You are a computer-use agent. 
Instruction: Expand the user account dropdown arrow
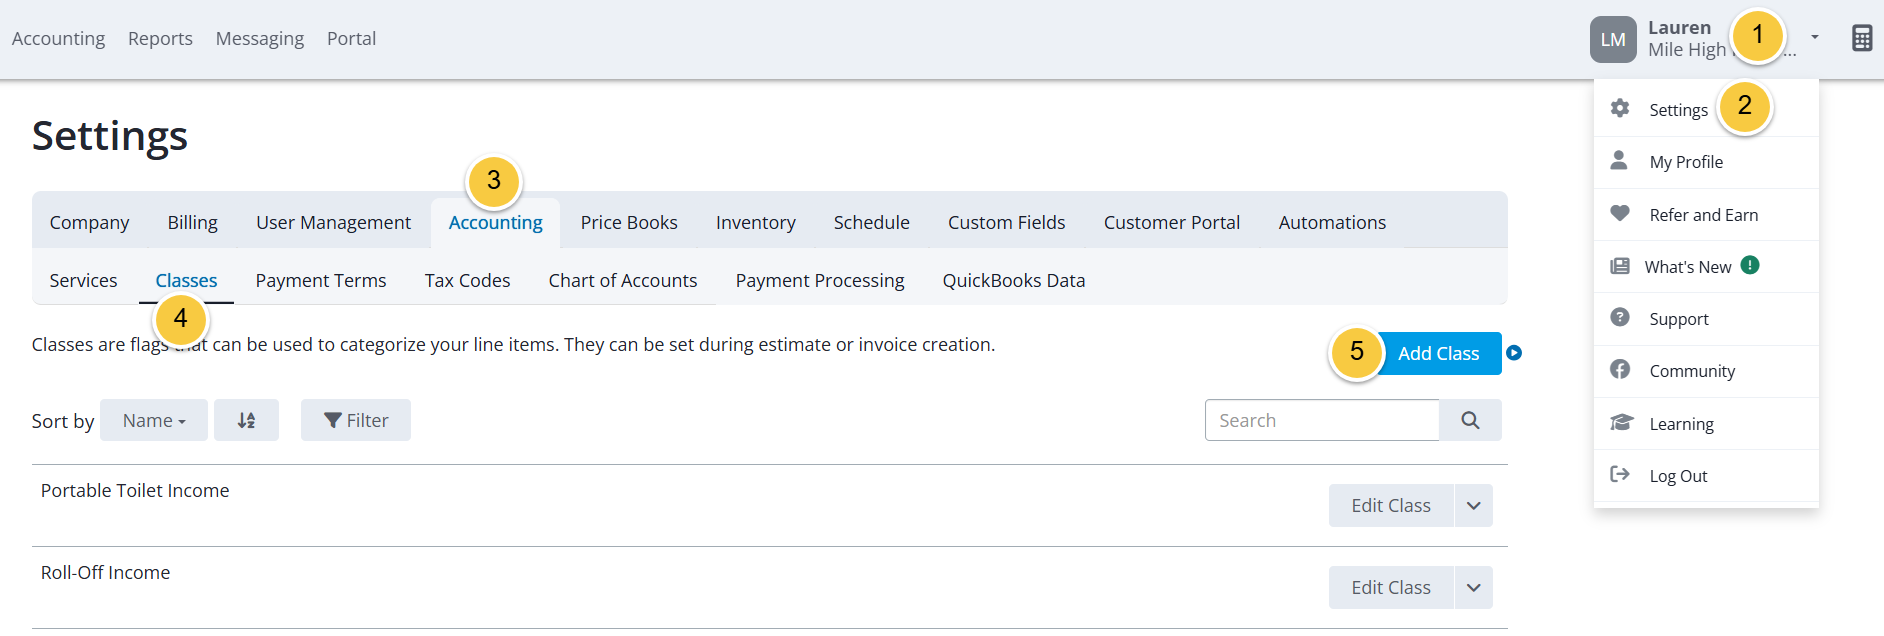1815,37
